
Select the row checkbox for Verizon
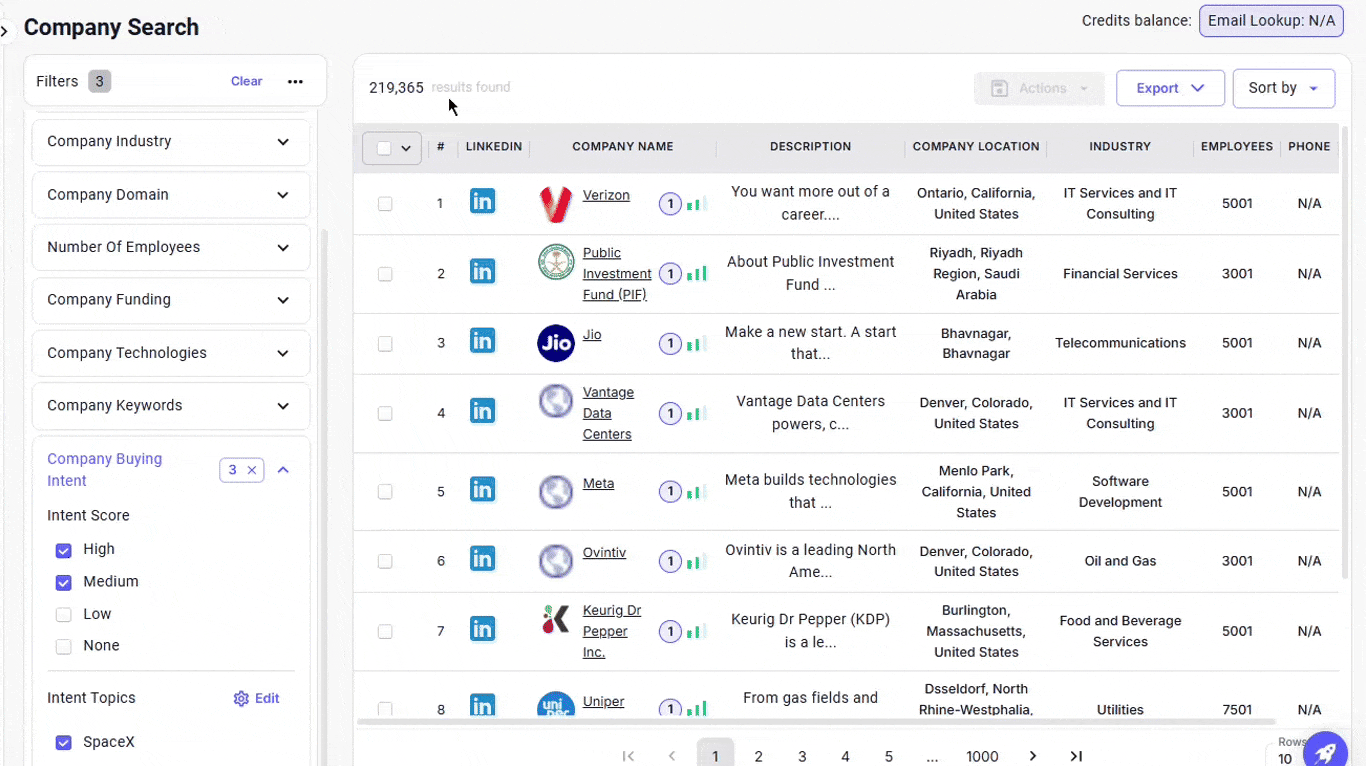(385, 204)
